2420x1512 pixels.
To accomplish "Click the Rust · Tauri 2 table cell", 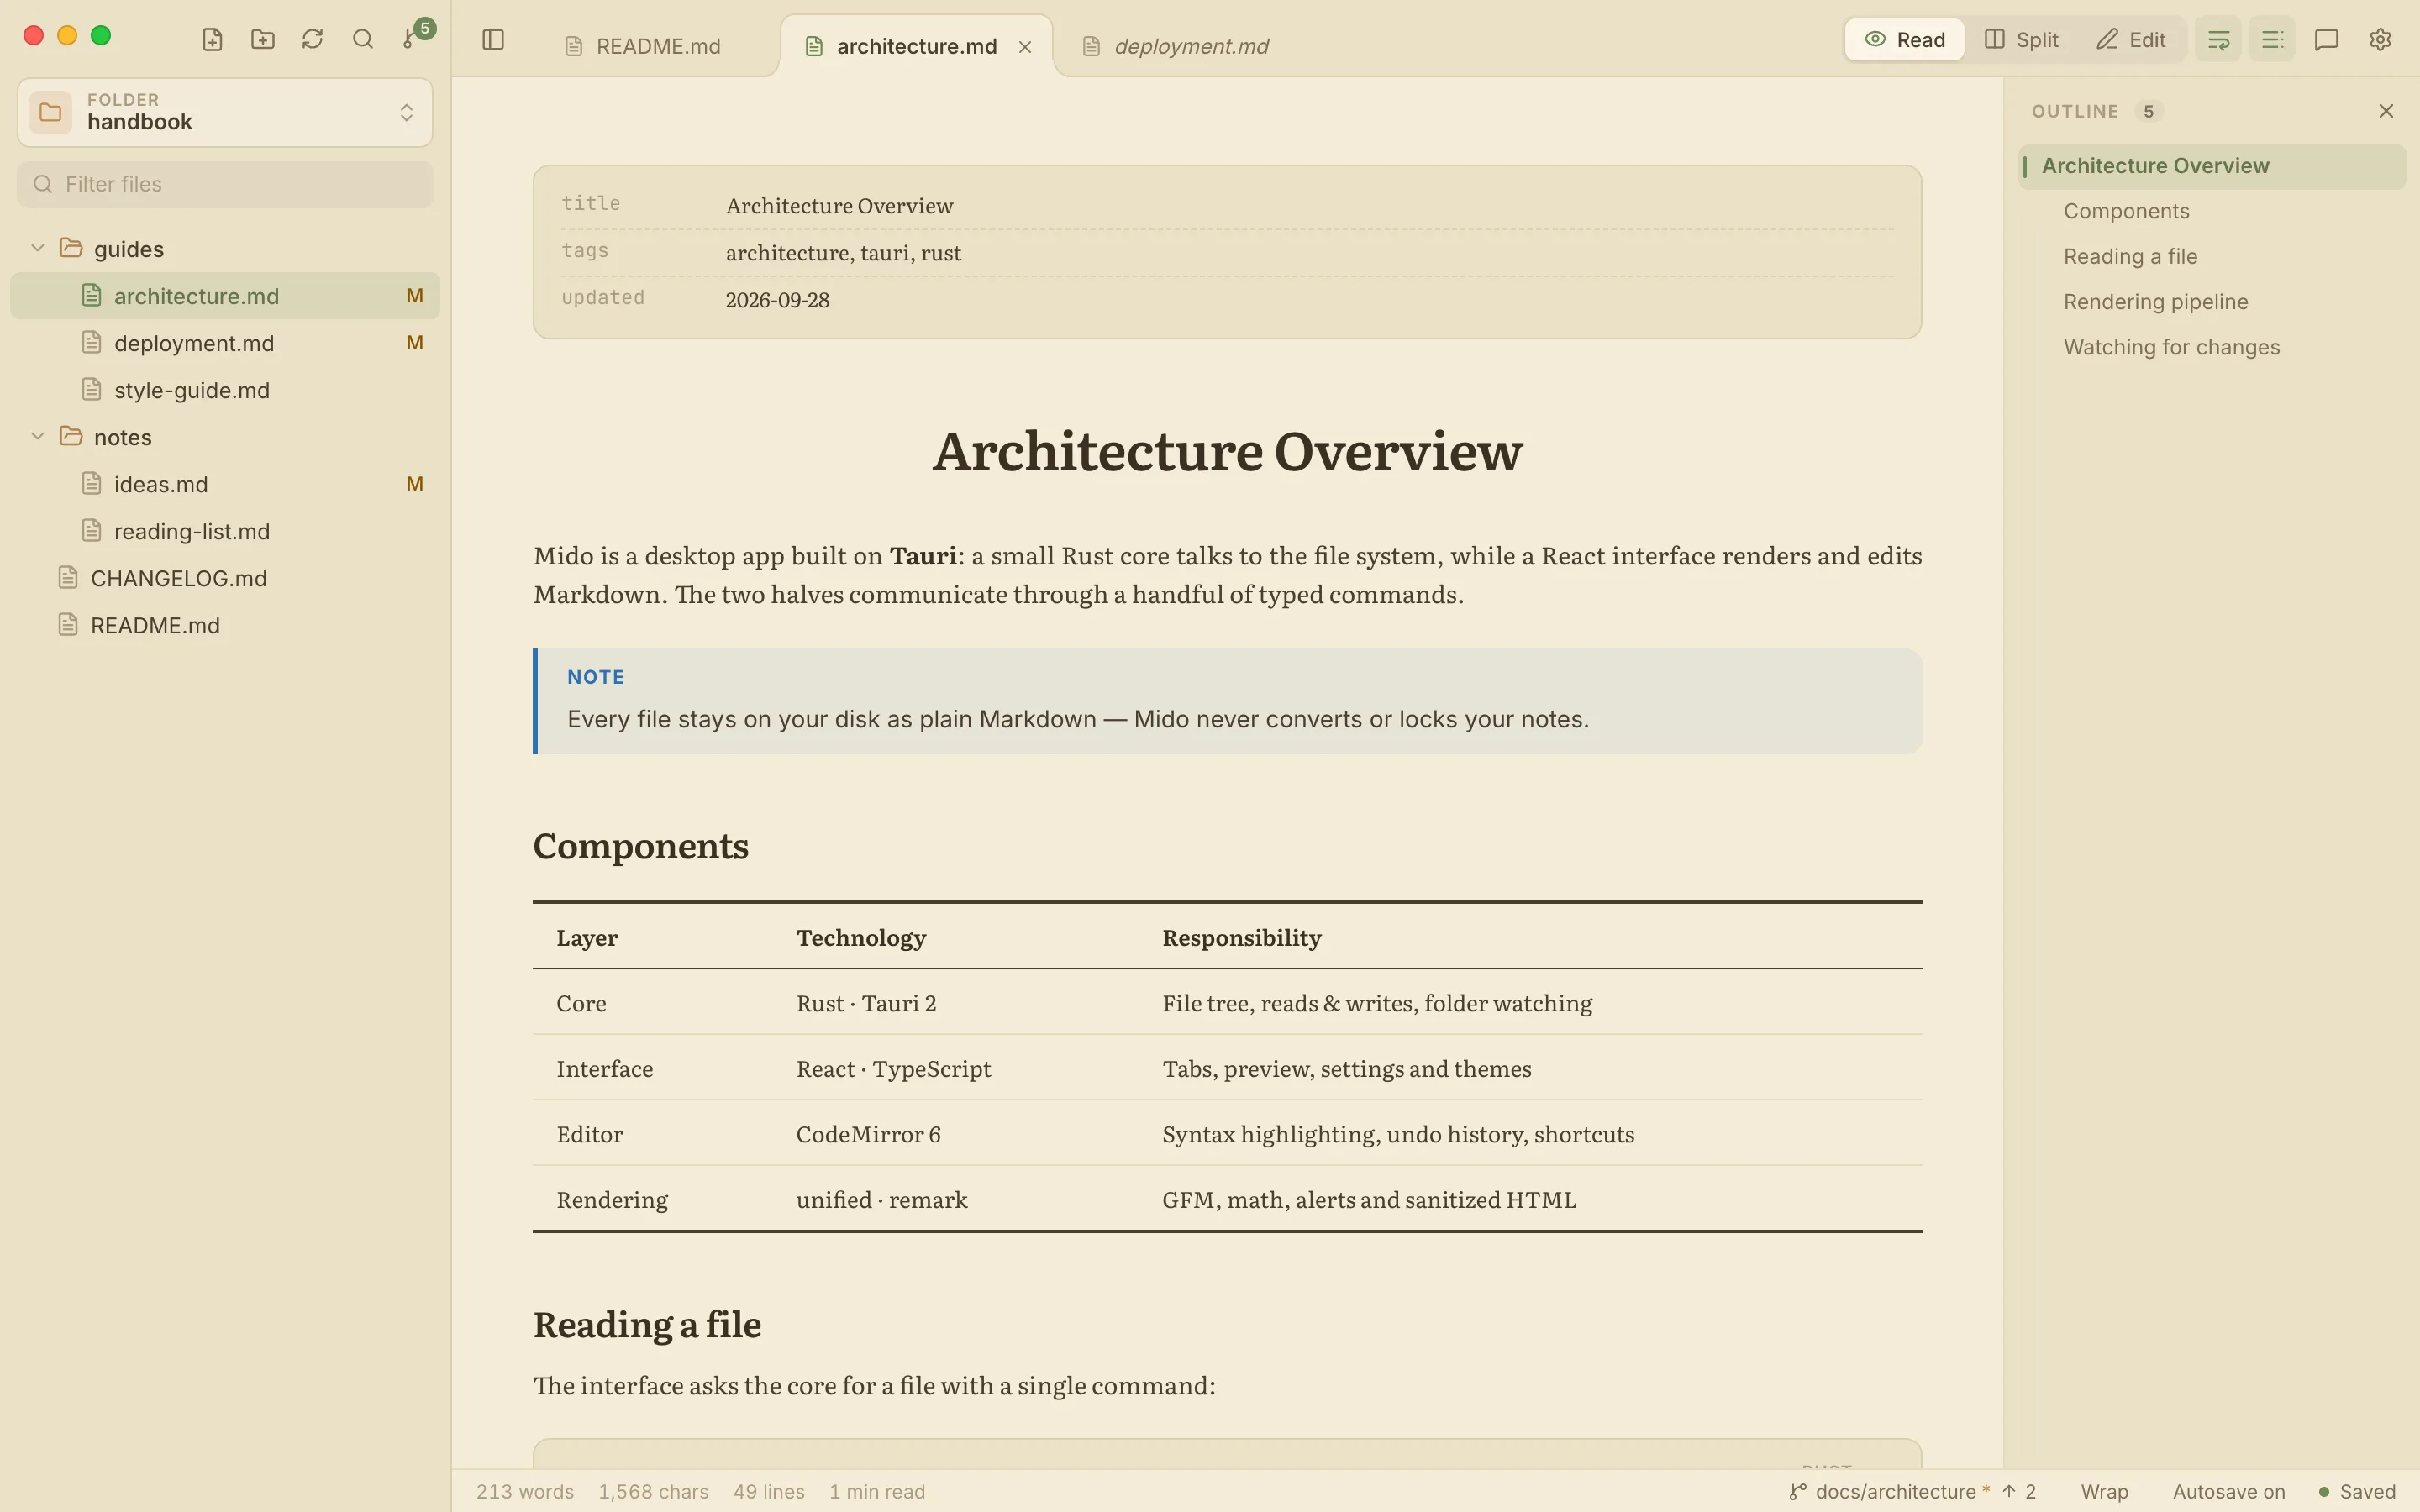I will click(866, 1003).
